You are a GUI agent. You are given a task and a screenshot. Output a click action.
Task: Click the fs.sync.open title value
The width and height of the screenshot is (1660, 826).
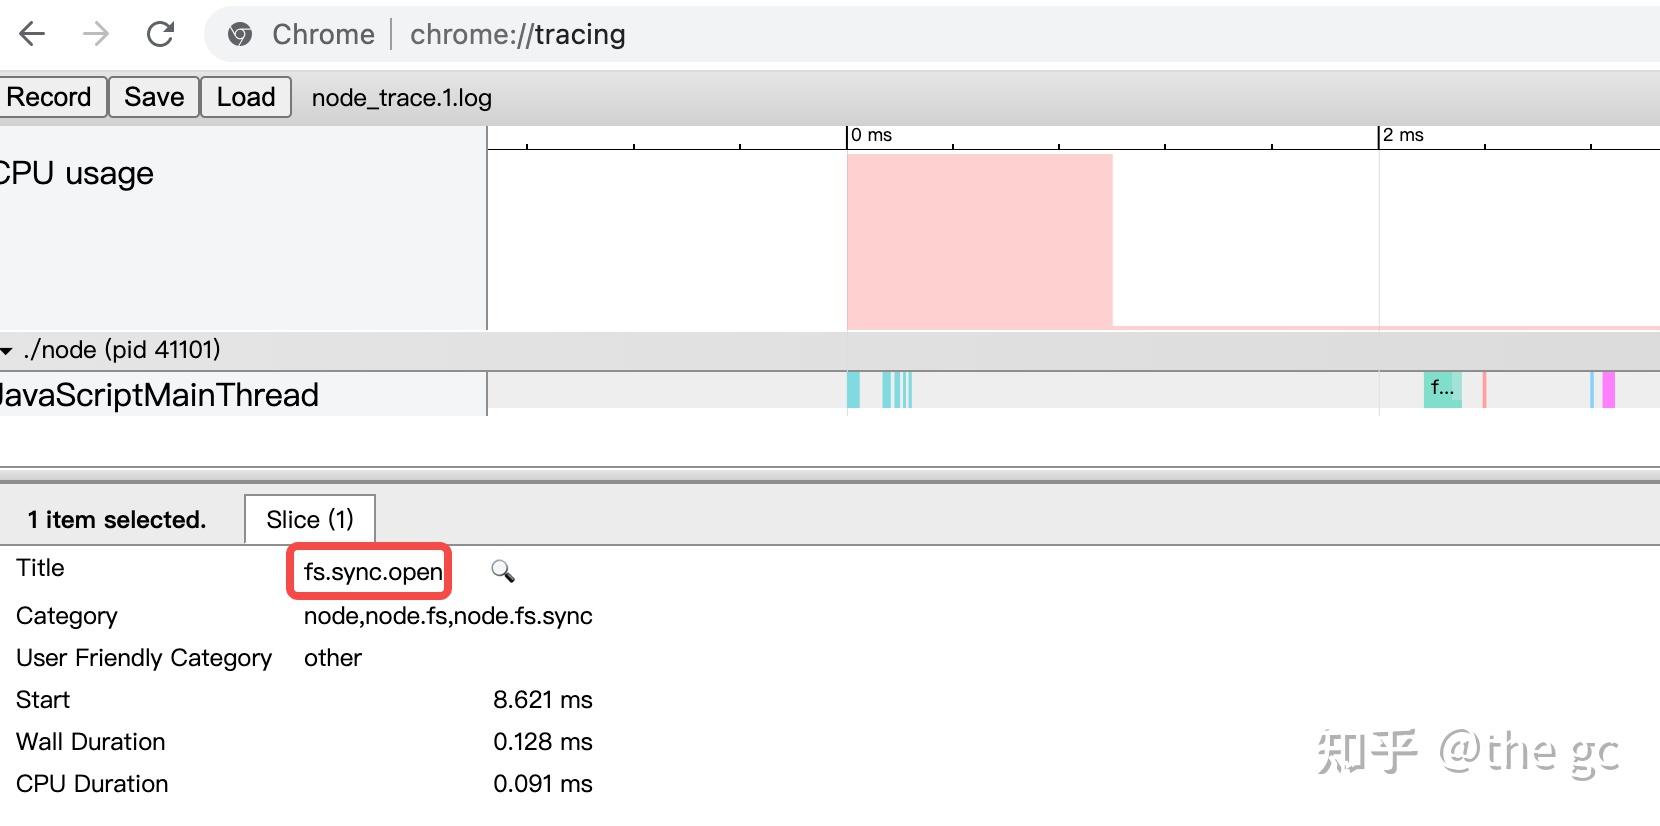373,572
